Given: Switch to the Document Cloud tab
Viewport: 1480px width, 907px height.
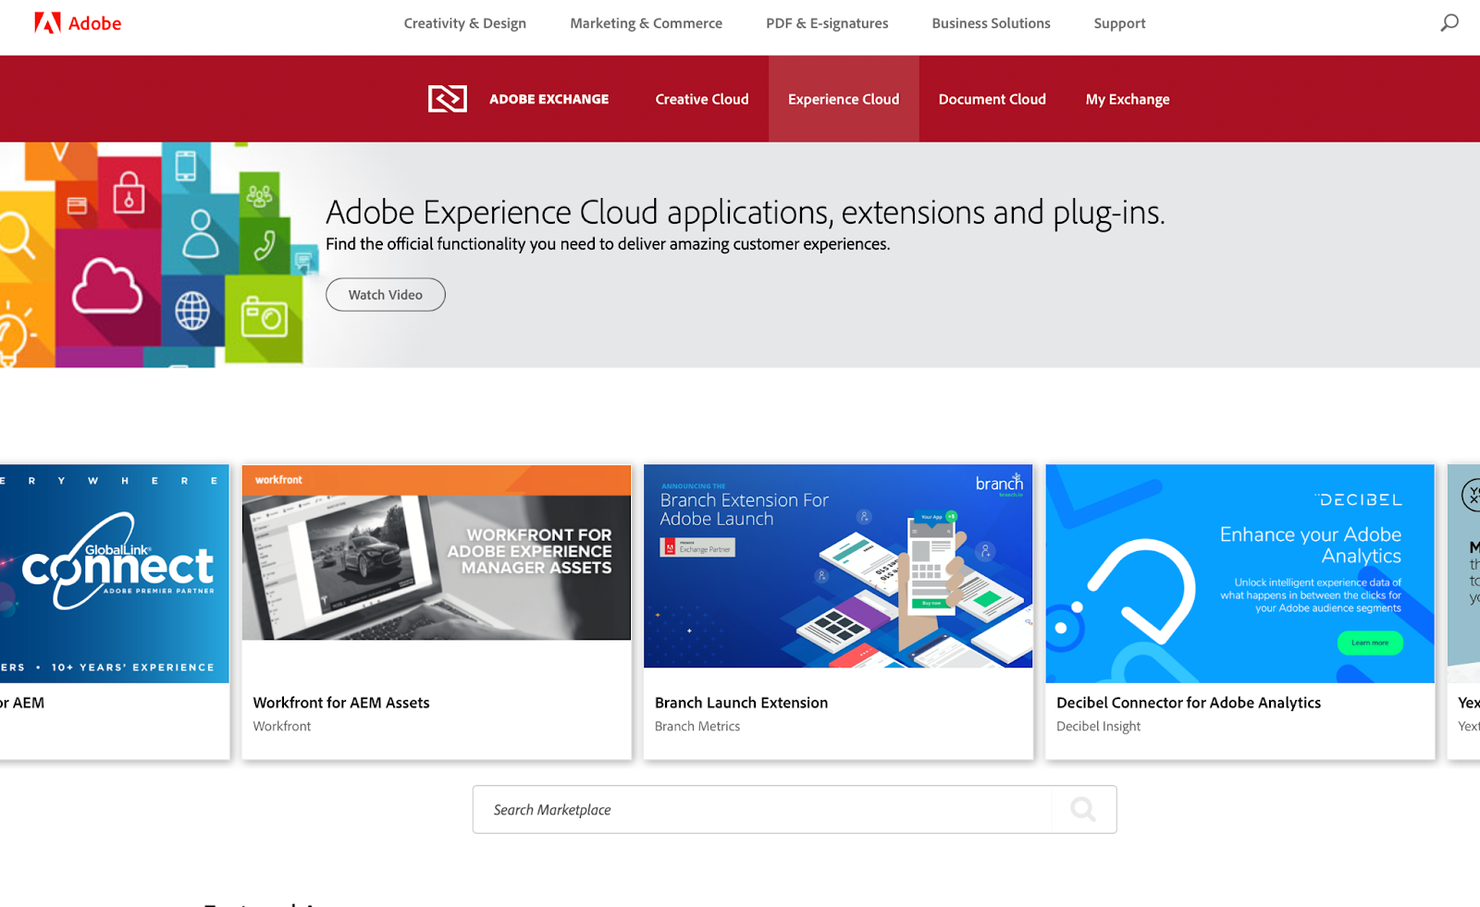Looking at the screenshot, I should [992, 98].
